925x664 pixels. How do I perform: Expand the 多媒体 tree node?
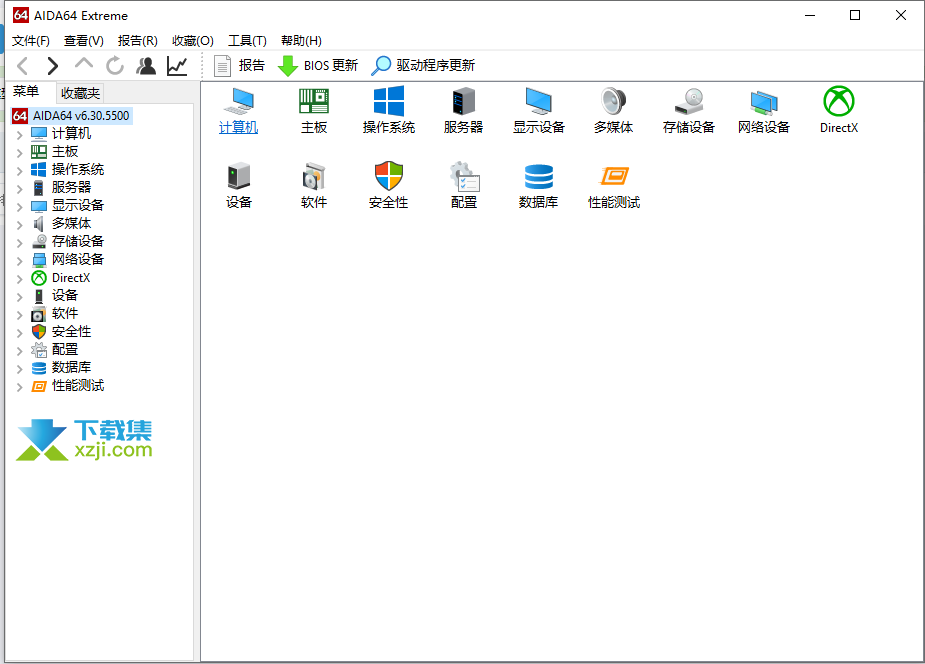(x=19, y=225)
